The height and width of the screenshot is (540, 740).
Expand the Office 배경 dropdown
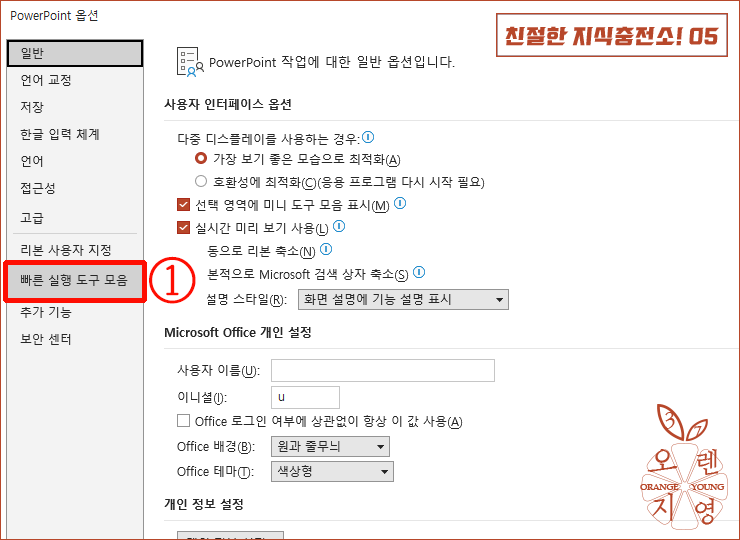point(330,447)
